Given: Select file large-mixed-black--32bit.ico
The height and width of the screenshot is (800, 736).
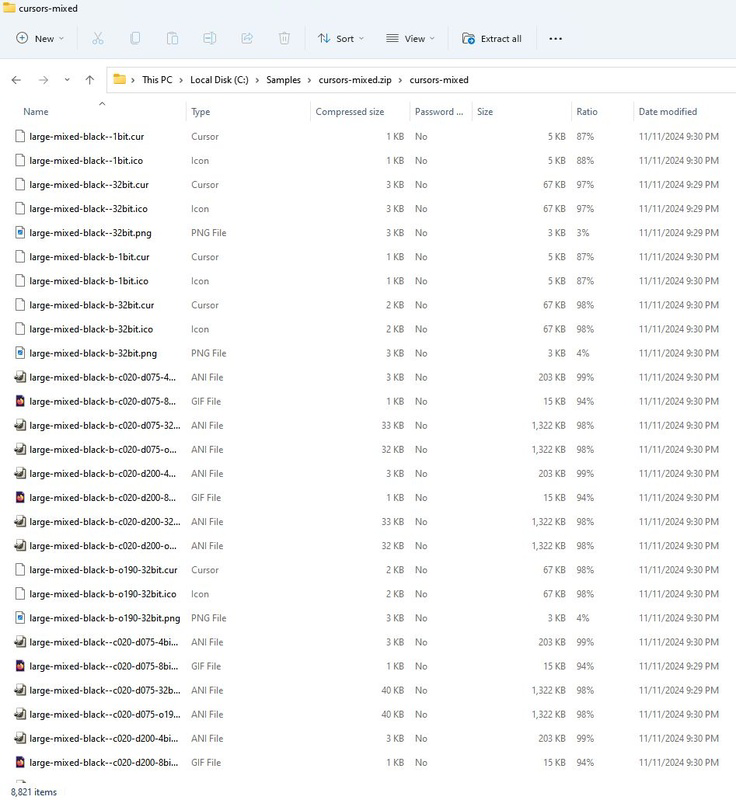Looking at the screenshot, I should point(89,209).
